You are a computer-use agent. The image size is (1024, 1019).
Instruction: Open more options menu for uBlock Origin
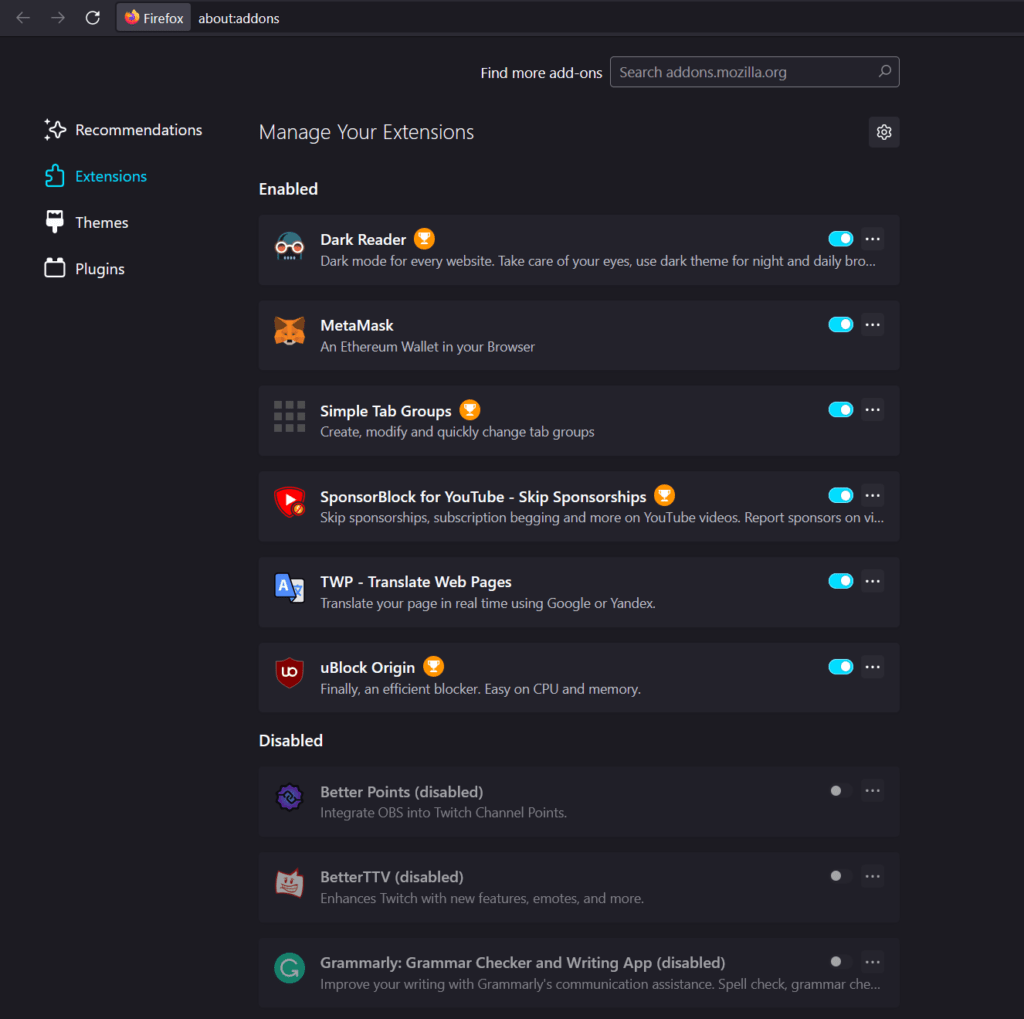pos(872,667)
